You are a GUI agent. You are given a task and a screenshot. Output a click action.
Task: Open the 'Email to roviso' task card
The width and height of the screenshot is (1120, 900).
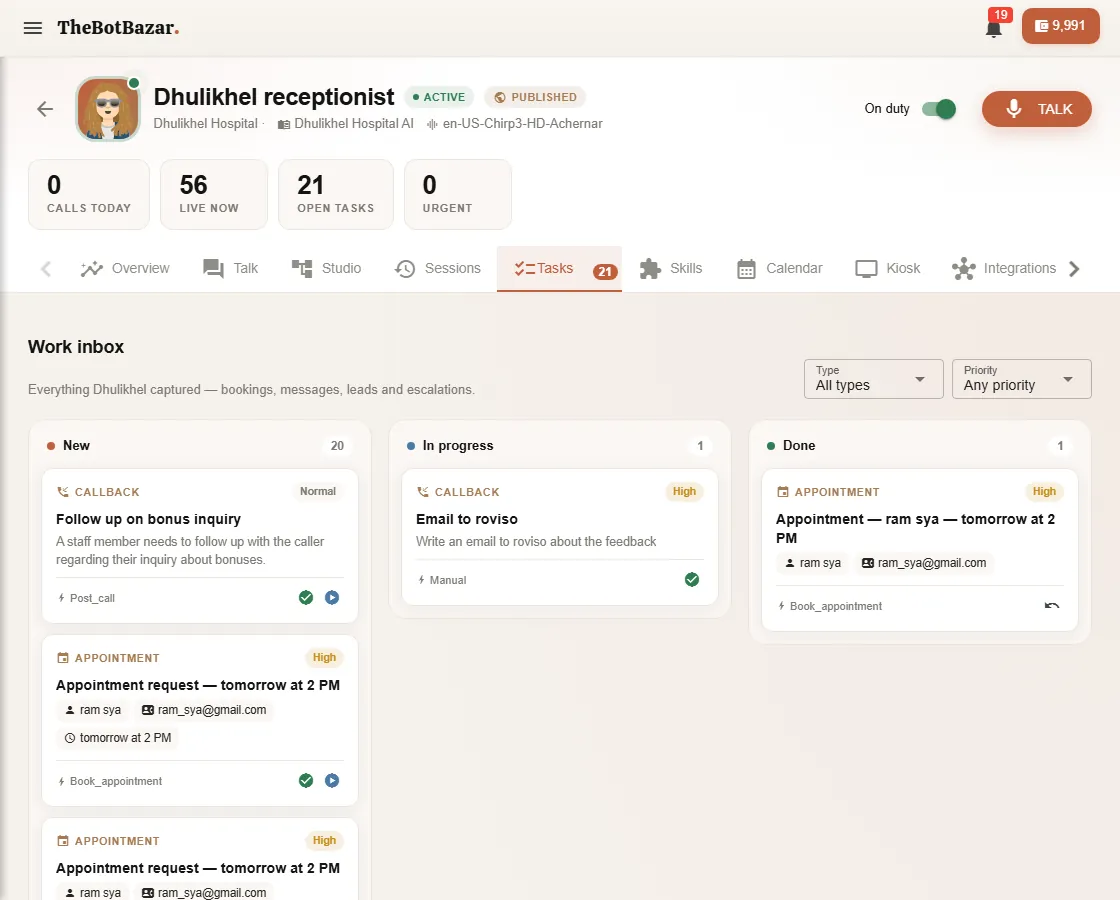point(560,537)
